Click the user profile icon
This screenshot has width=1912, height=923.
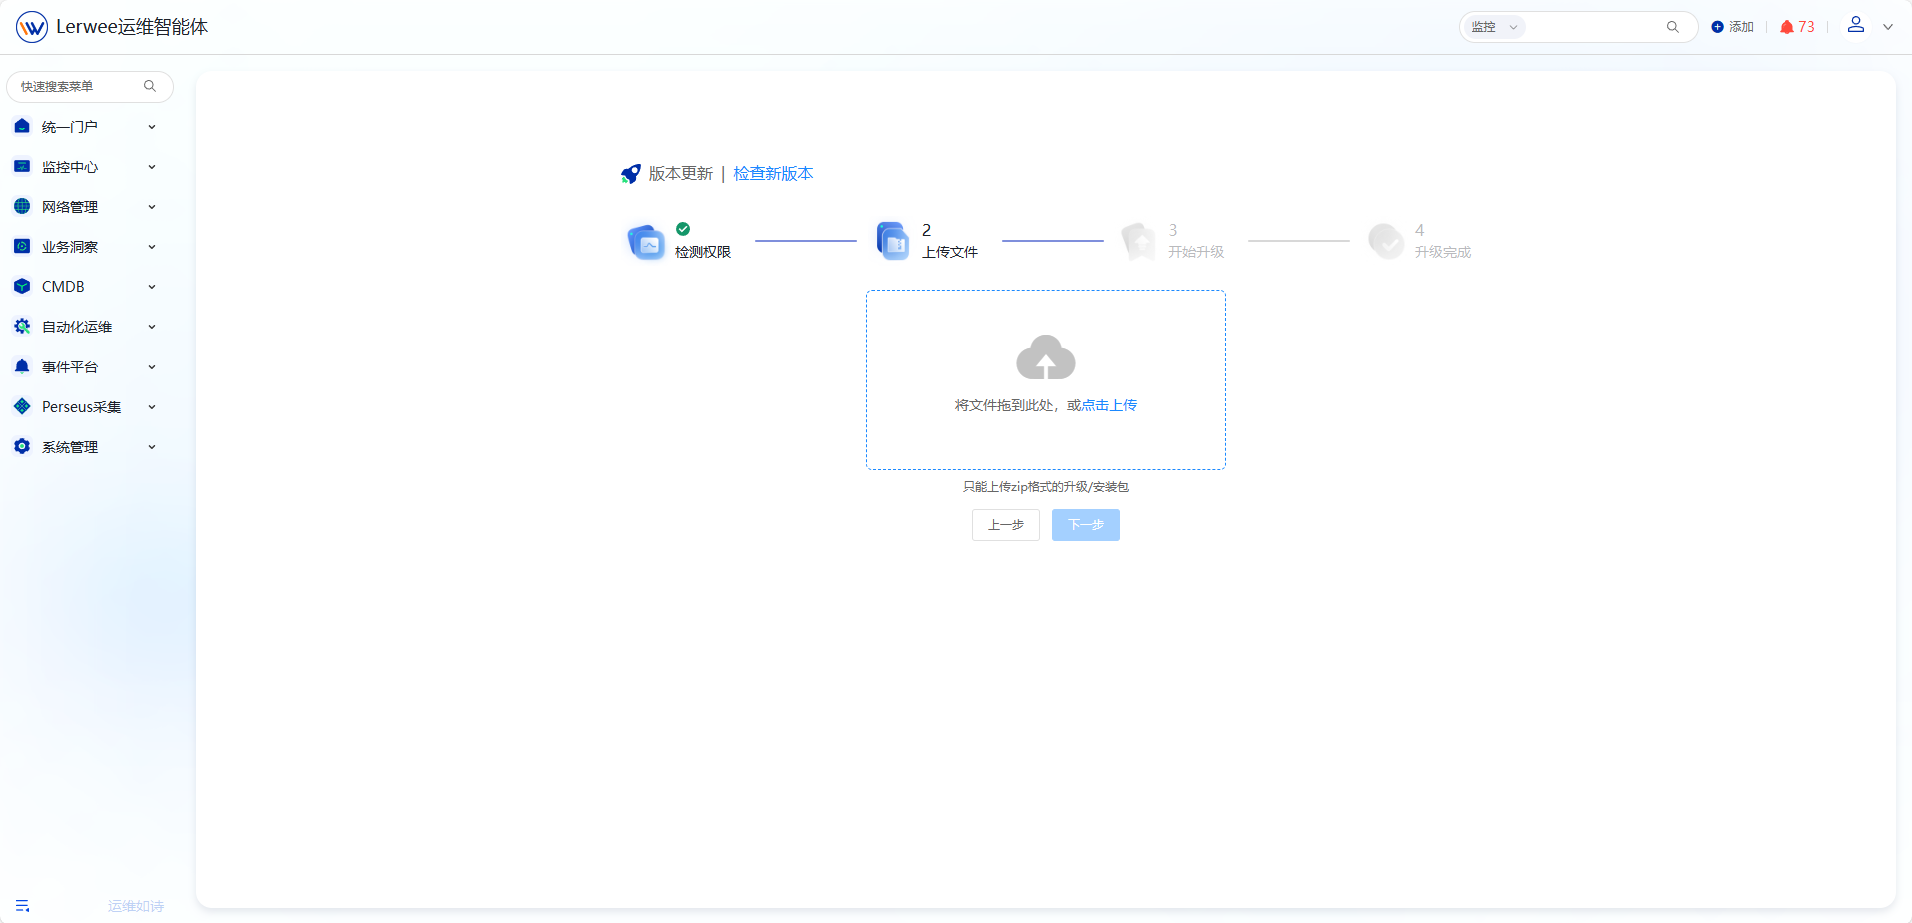tap(1856, 25)
